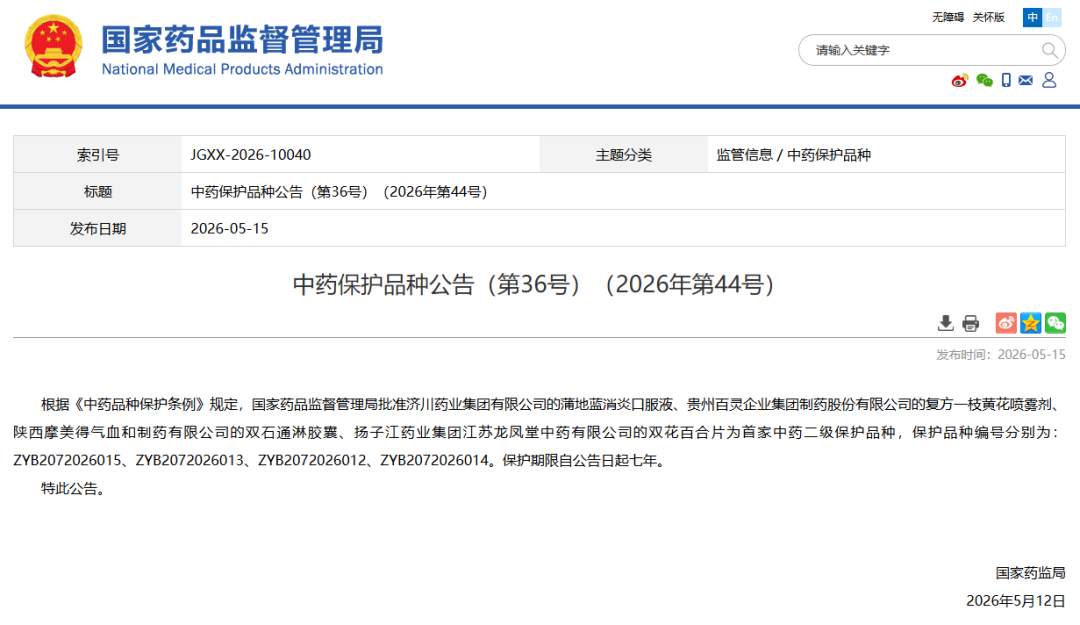The image size is (1080, 625).
Task: Click 国家药品监督管理局 site title
Action: click(x=242, y=40)
